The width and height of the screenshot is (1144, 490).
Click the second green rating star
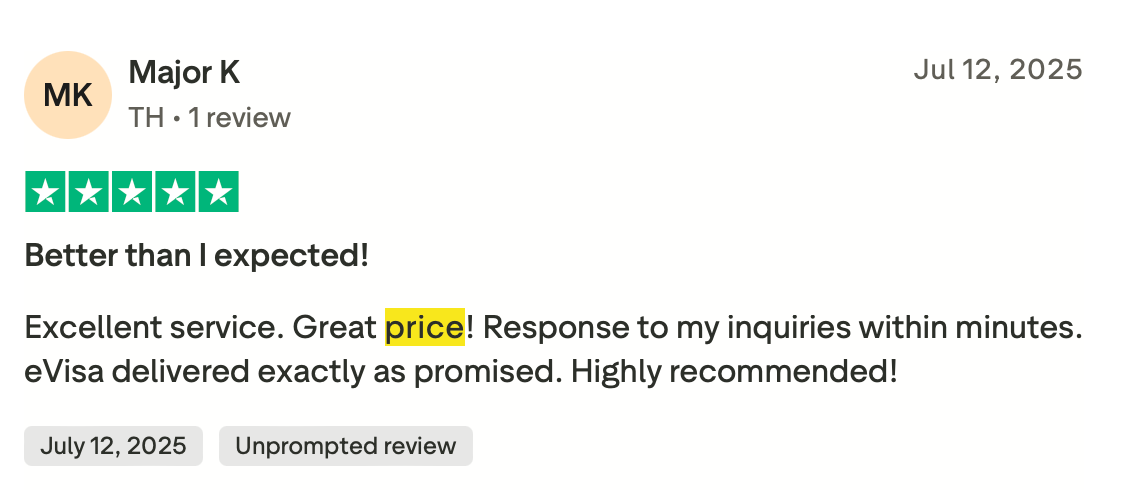click(87, 192)
